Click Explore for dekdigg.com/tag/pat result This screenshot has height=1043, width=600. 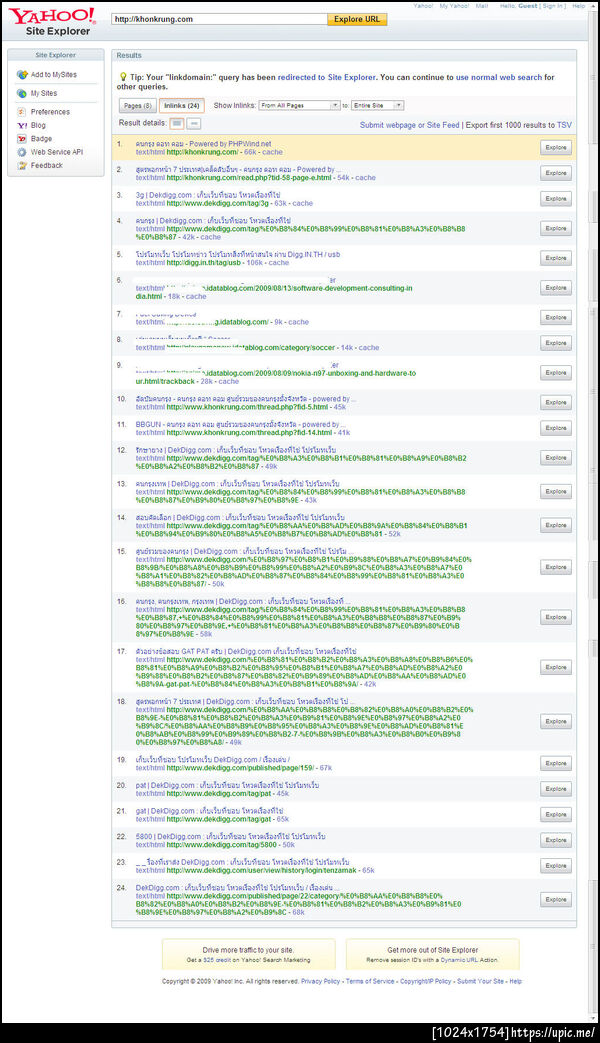pyautogui.click(x=555, y=788)
